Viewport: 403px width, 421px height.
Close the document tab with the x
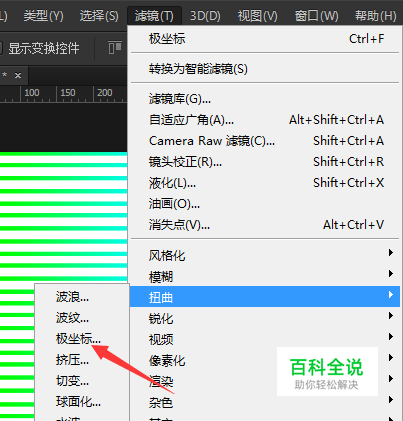pos(18,76)
